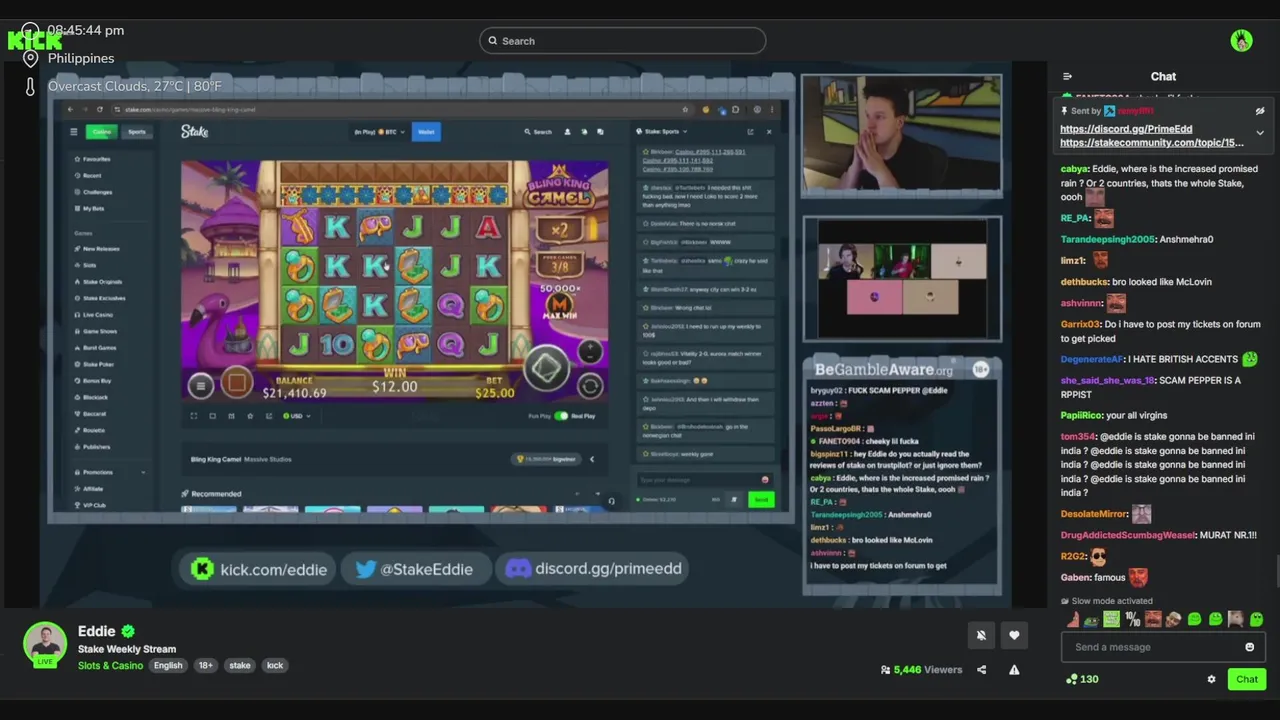Click the favourite star under the game
Screen dimensions: 1280x720
pos(249,416)
